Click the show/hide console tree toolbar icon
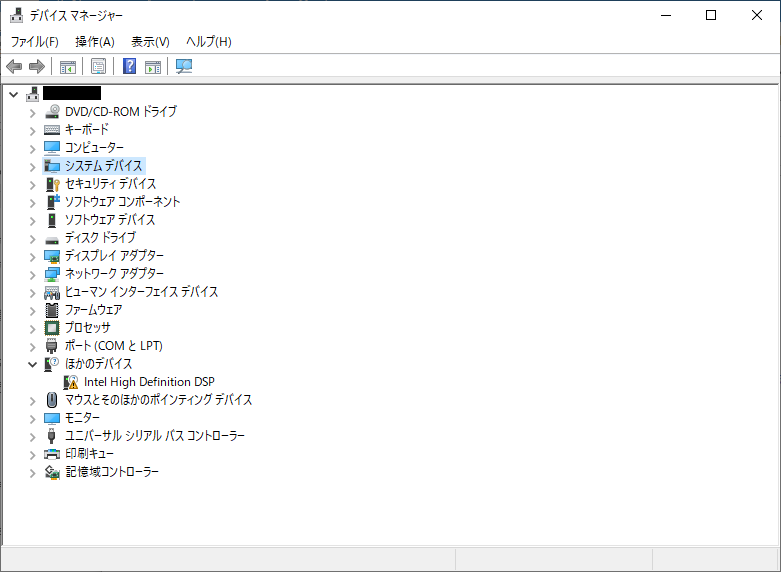Viewport: 781px width, 572px height. click(68, 66)
